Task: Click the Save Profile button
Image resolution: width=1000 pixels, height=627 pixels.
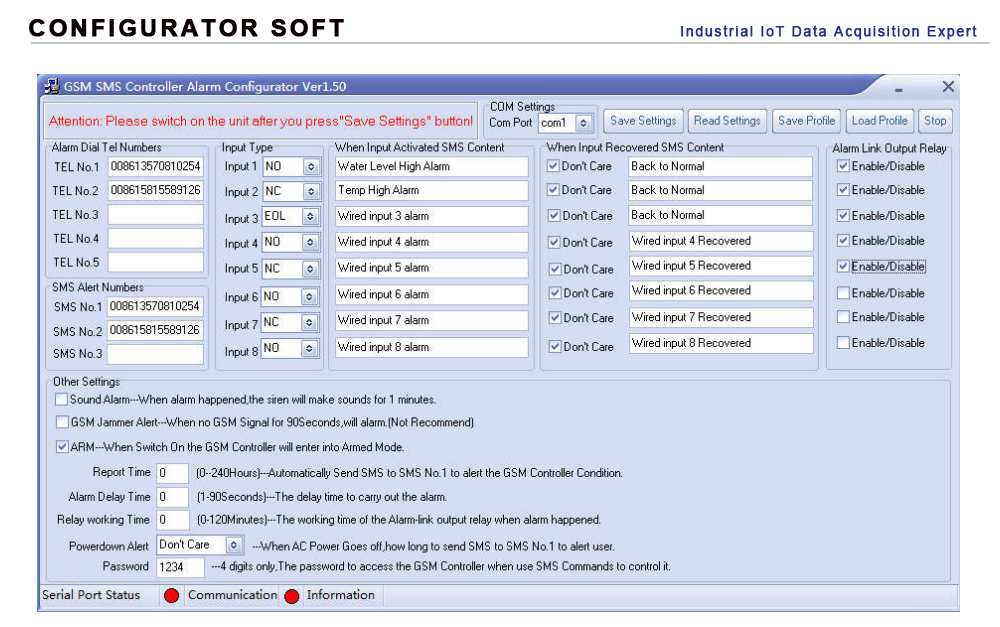Action: [806, 121]
